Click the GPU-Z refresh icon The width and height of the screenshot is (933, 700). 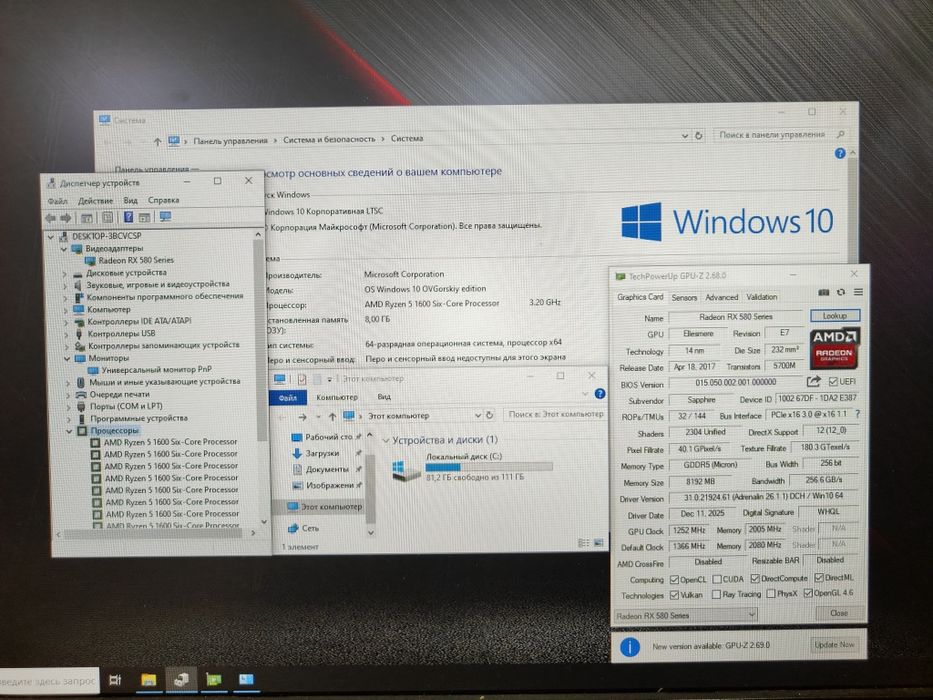coord(841,292)
